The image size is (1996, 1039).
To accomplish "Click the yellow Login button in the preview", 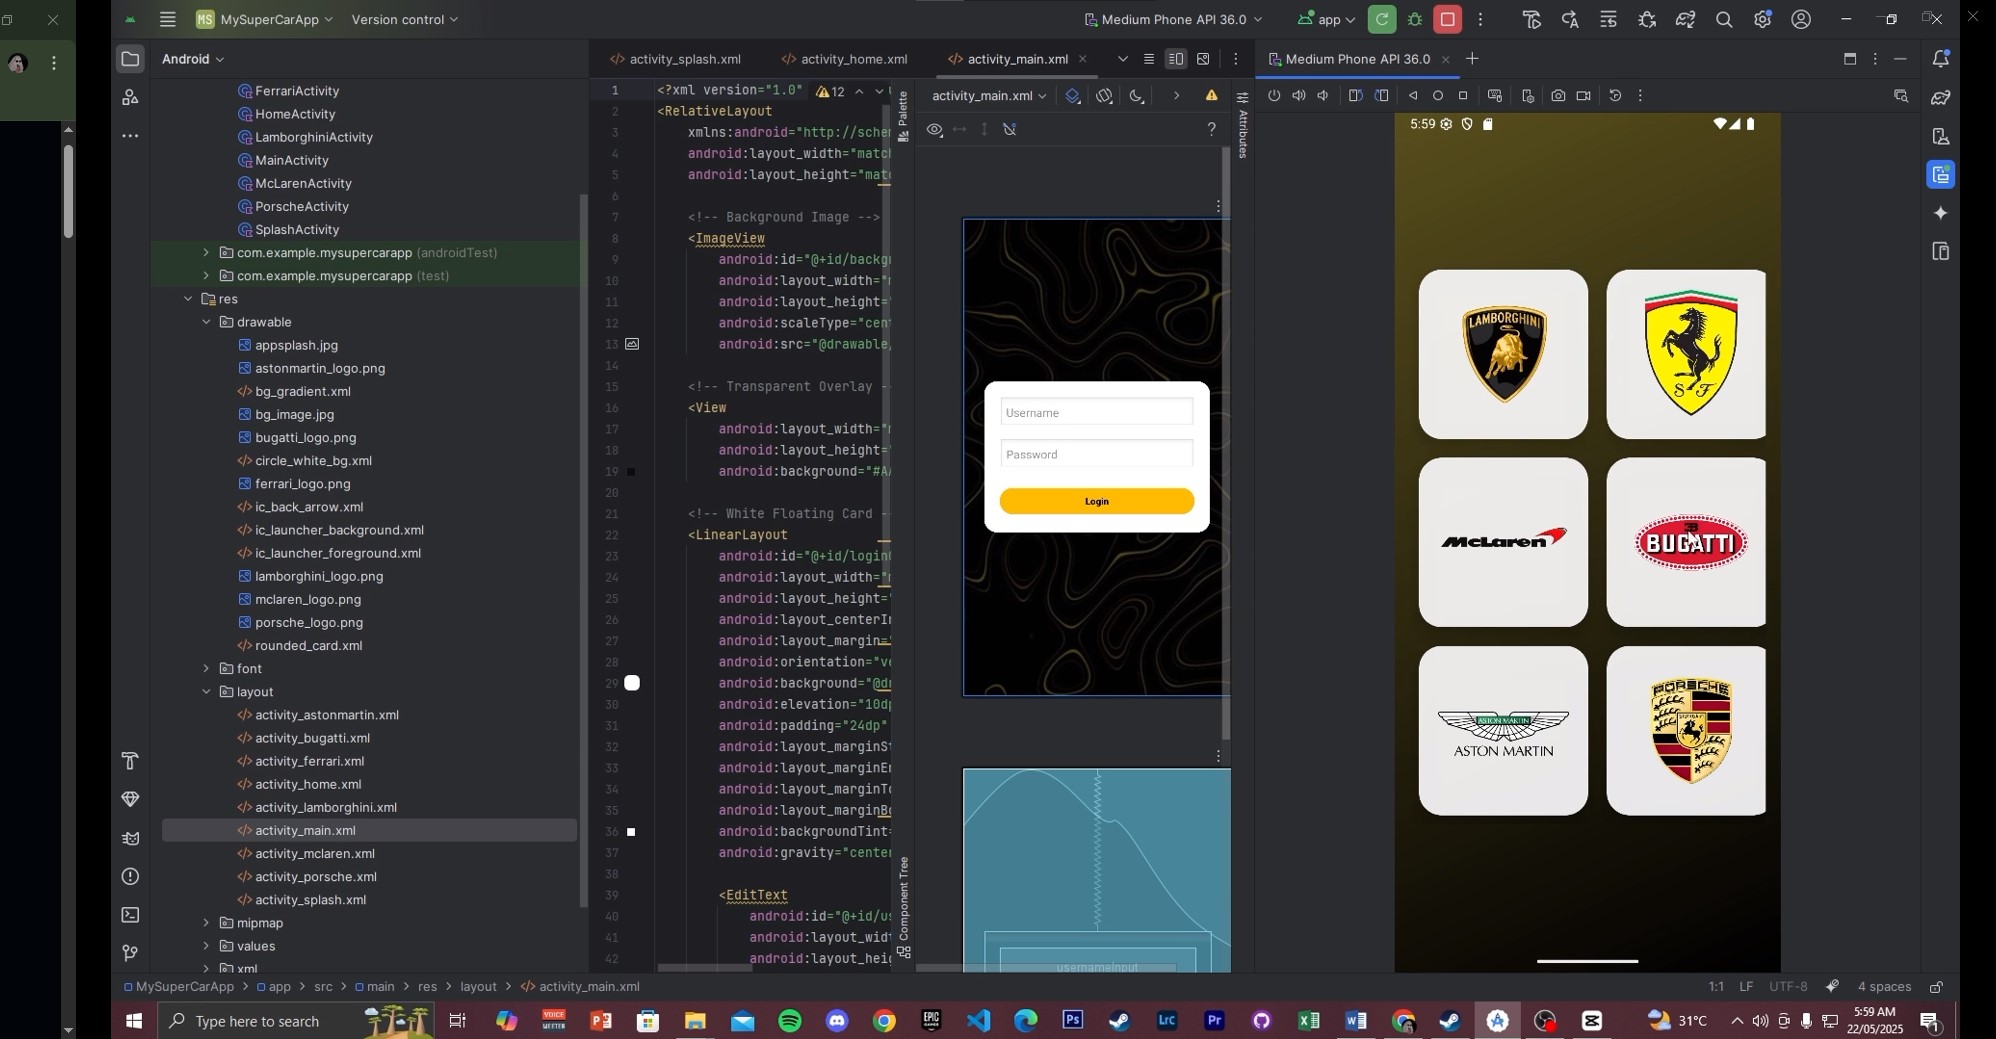I will point(1097,501).
